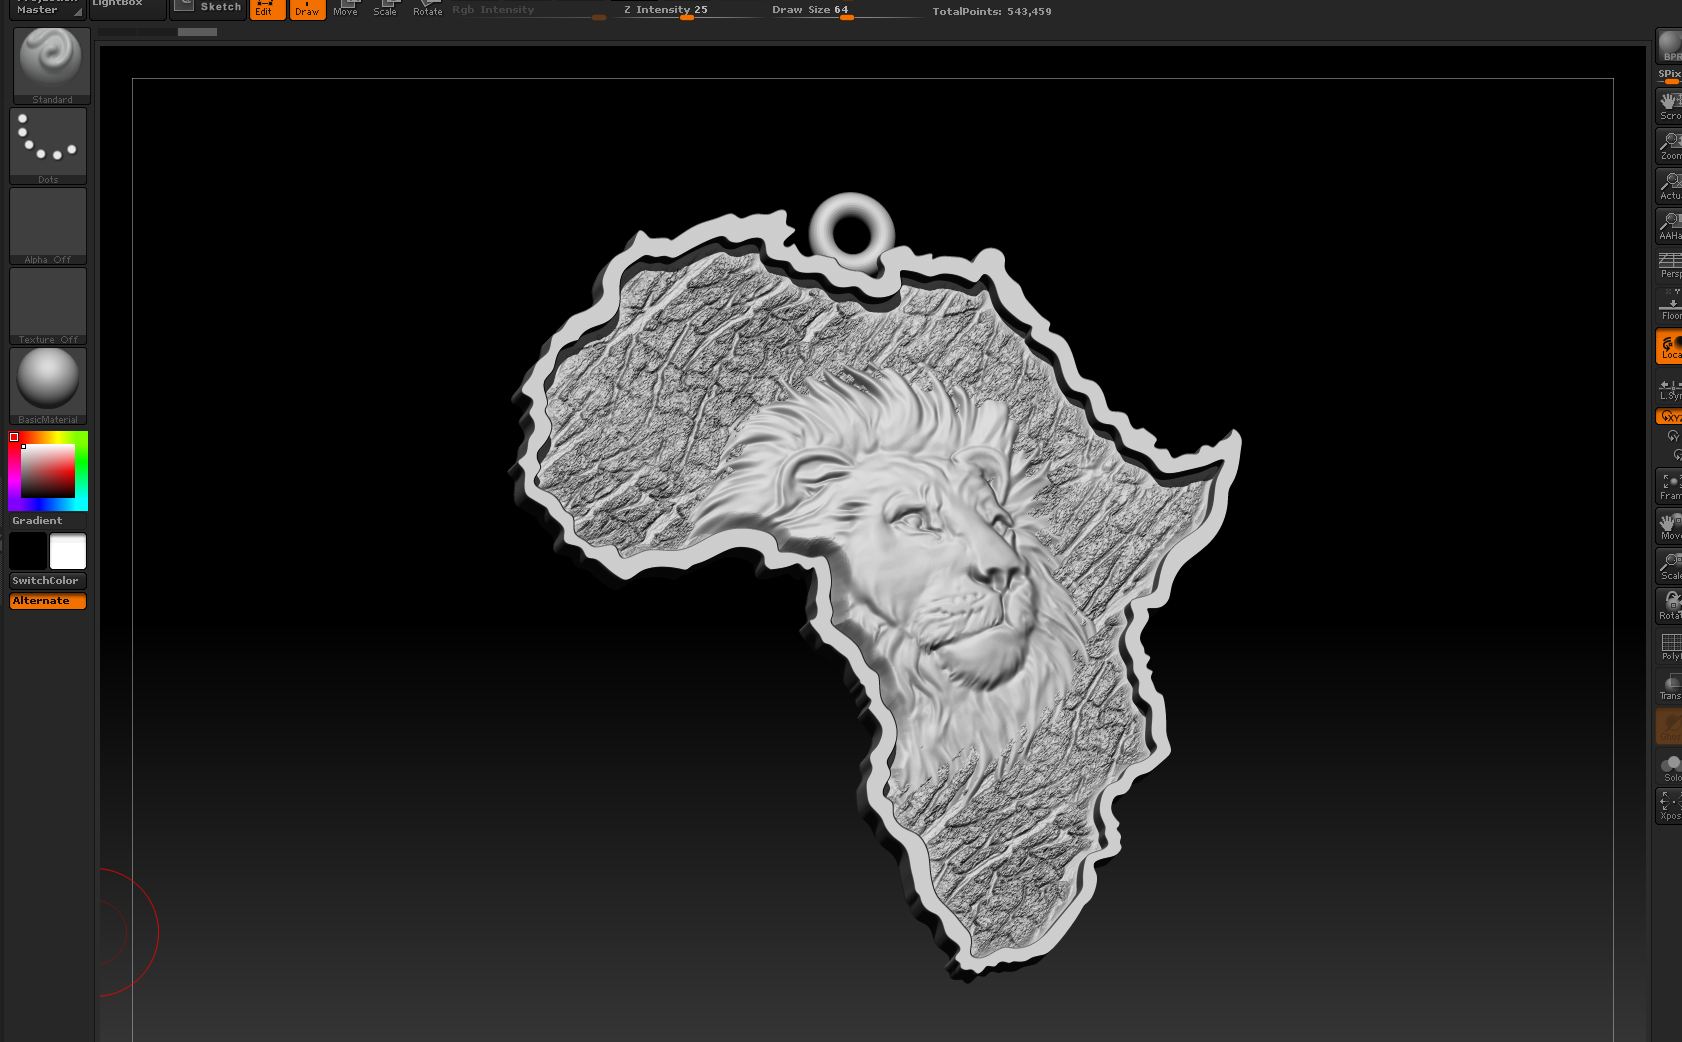Open the Alpha Off selection popup
This screenshot has width=1682, height=1042.
point(48,225)
